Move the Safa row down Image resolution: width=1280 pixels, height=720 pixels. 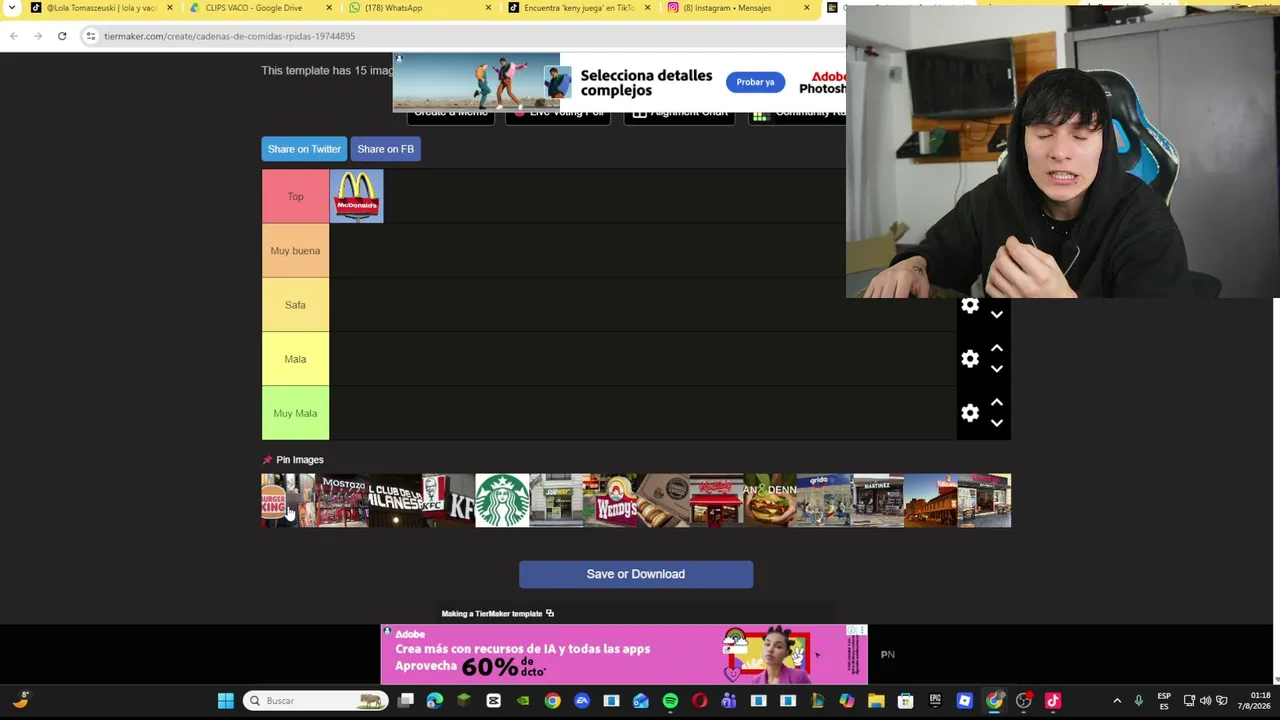pos(997,314)
